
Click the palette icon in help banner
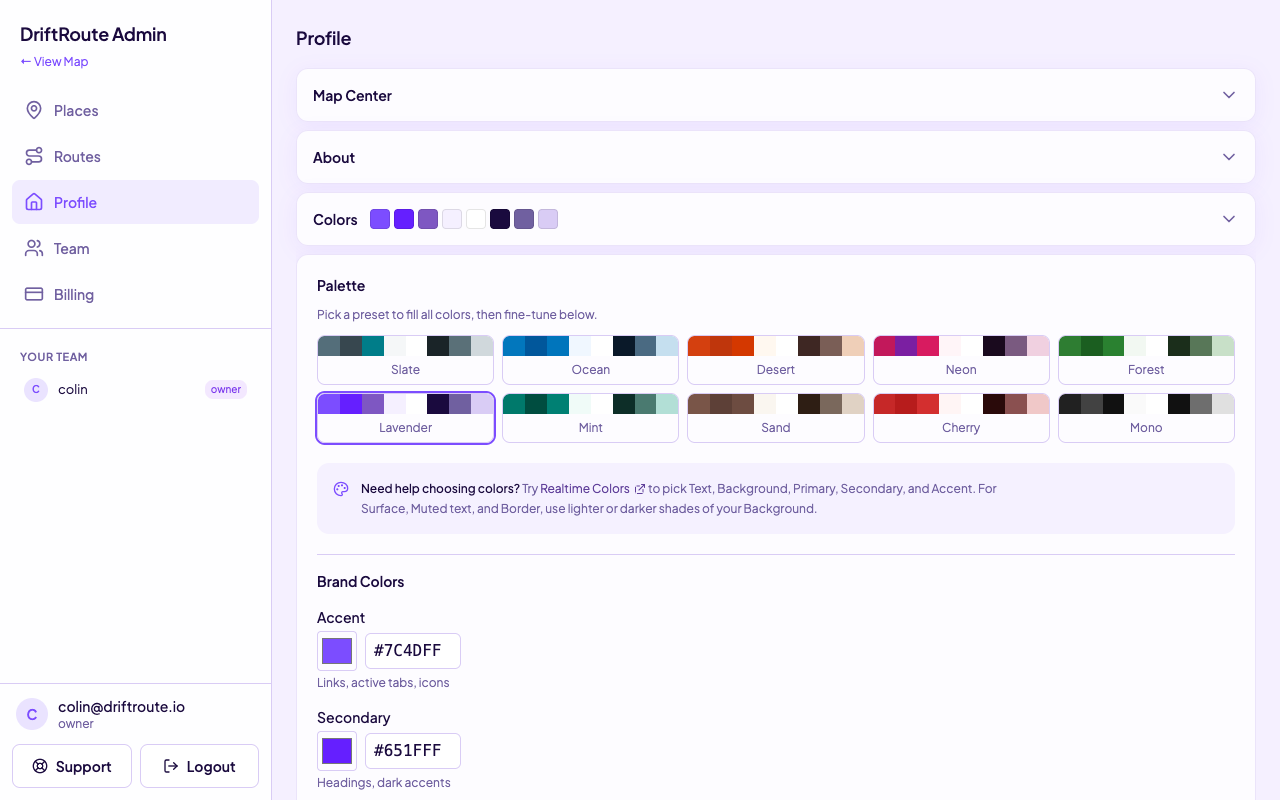coord(341,489)
